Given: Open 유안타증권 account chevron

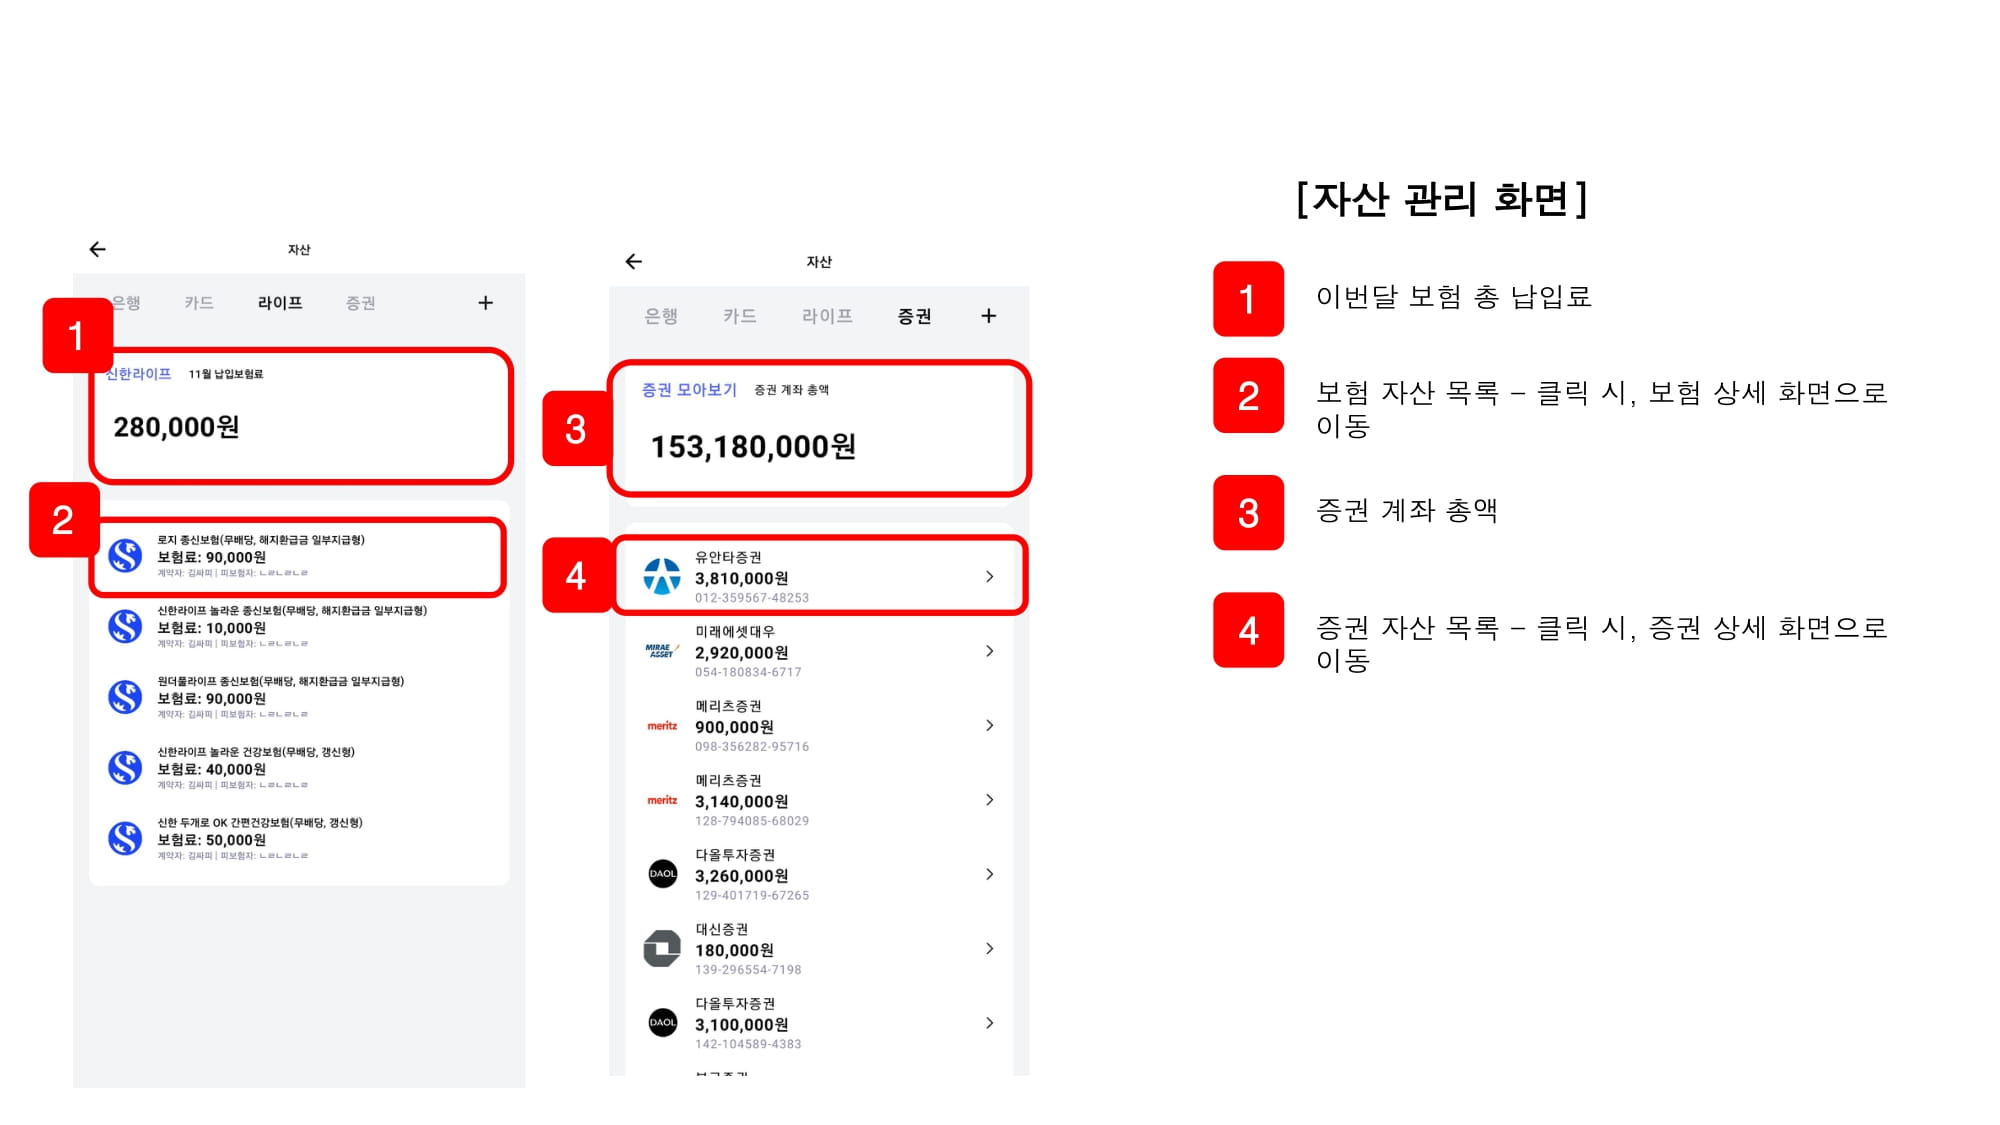Looking at the screenshot, I should coord(989,577).
